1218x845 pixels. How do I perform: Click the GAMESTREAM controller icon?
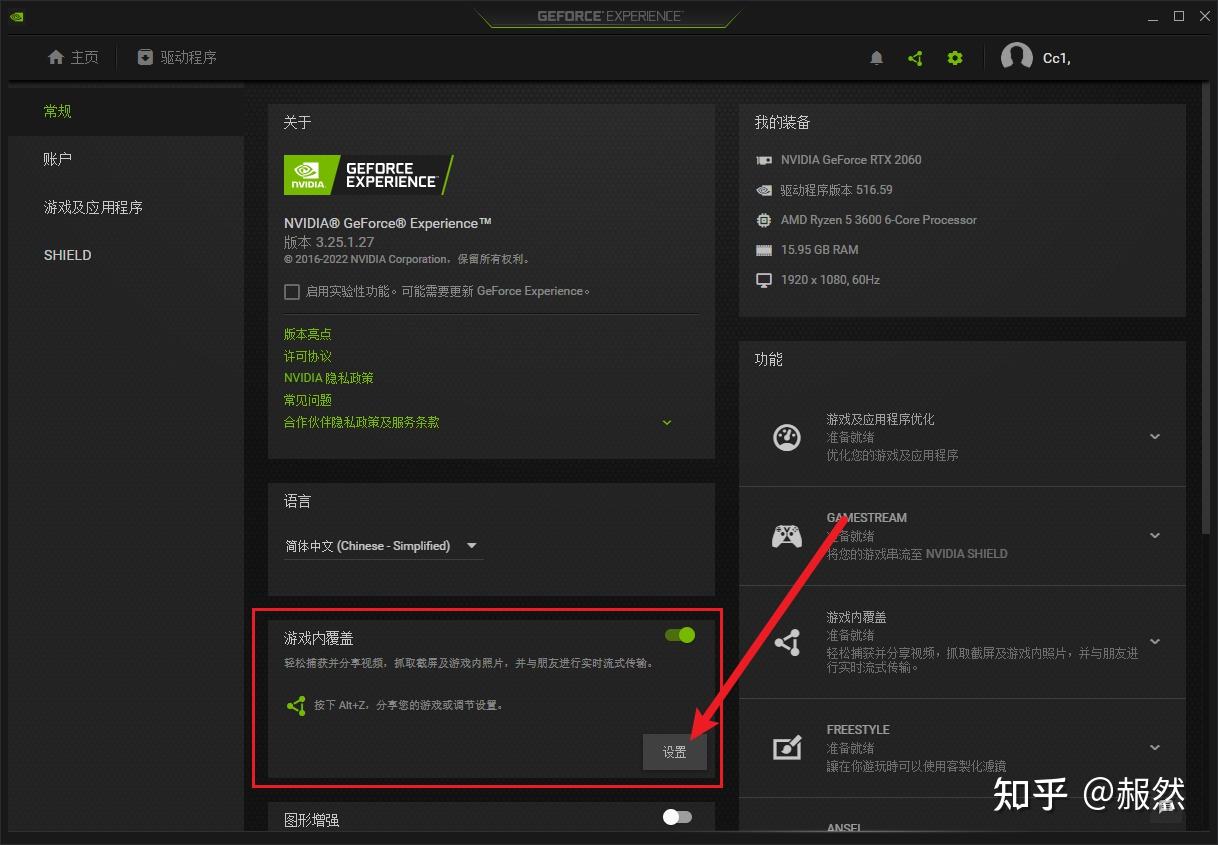pos(787,536)
